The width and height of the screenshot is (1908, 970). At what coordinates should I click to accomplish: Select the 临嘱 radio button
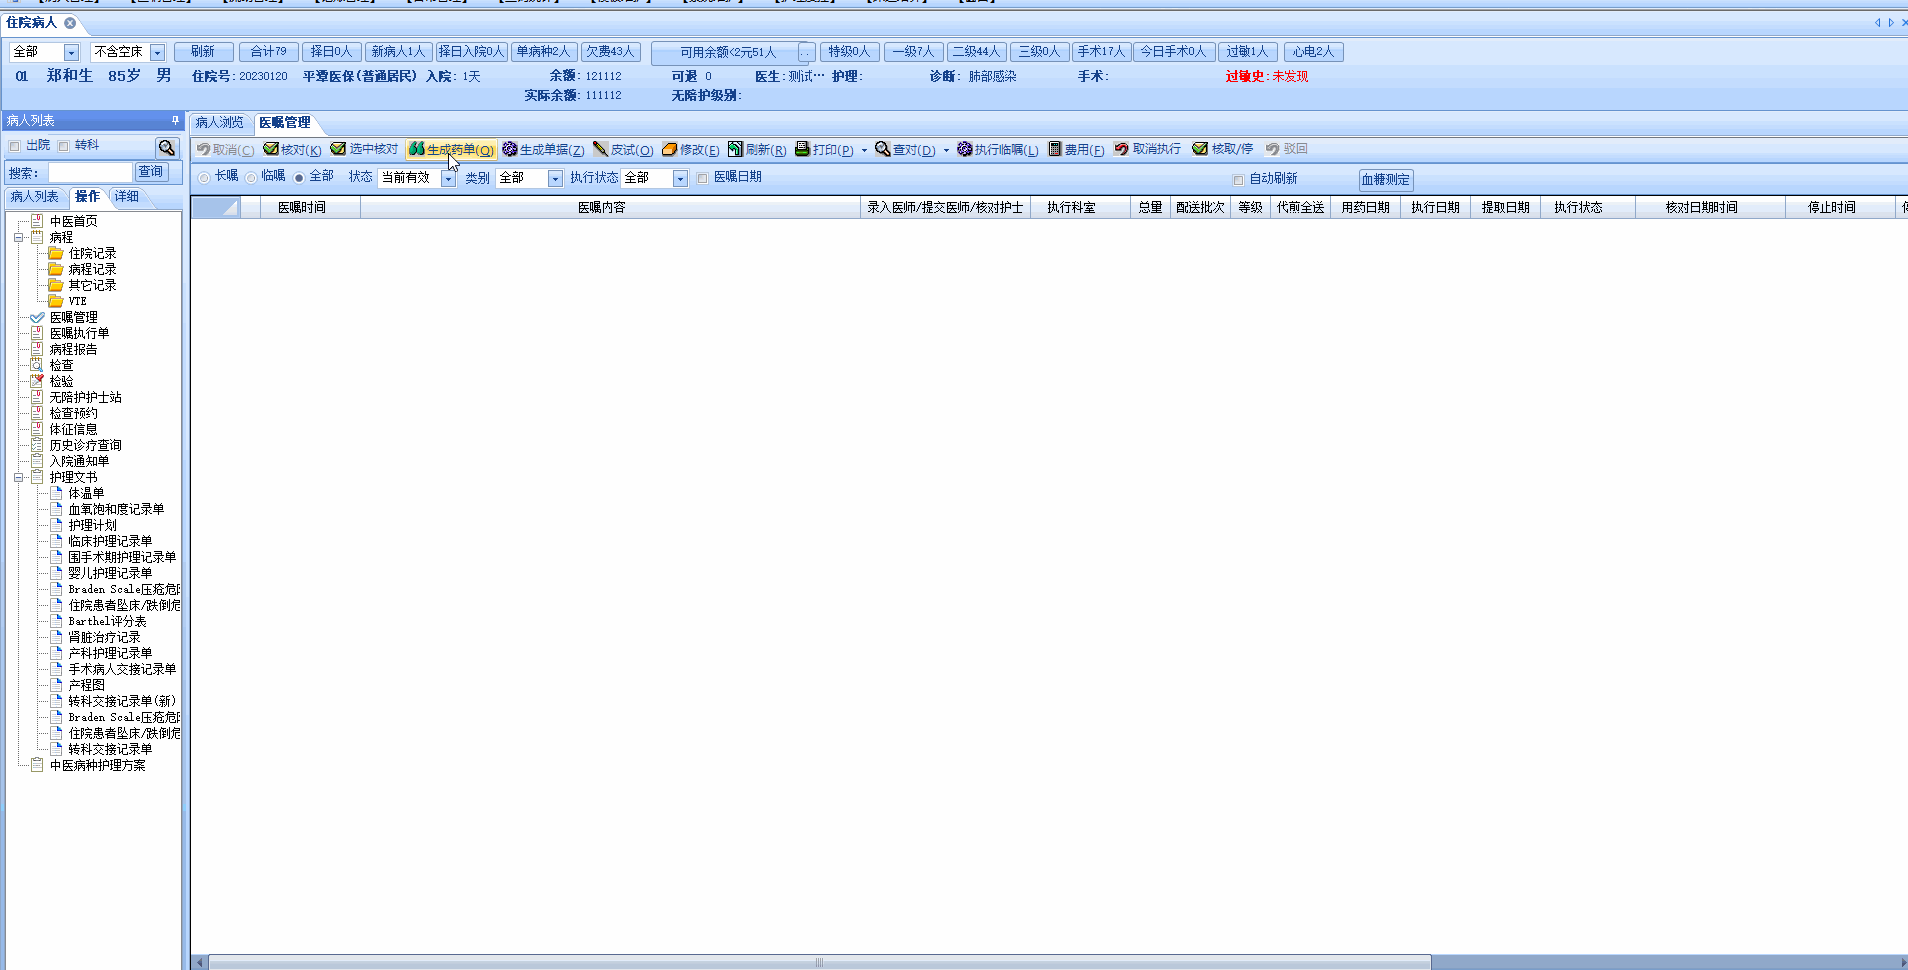(x=251, y=177)
